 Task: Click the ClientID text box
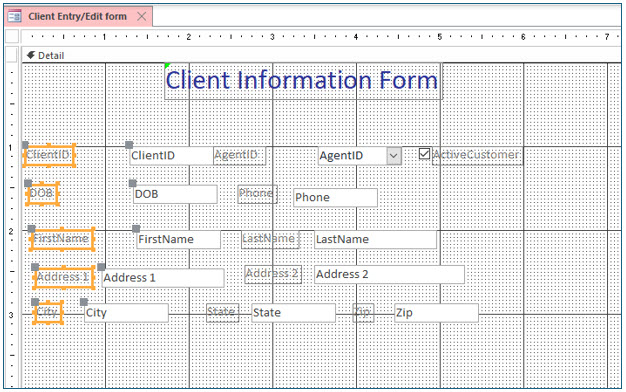tap(172, 156)
